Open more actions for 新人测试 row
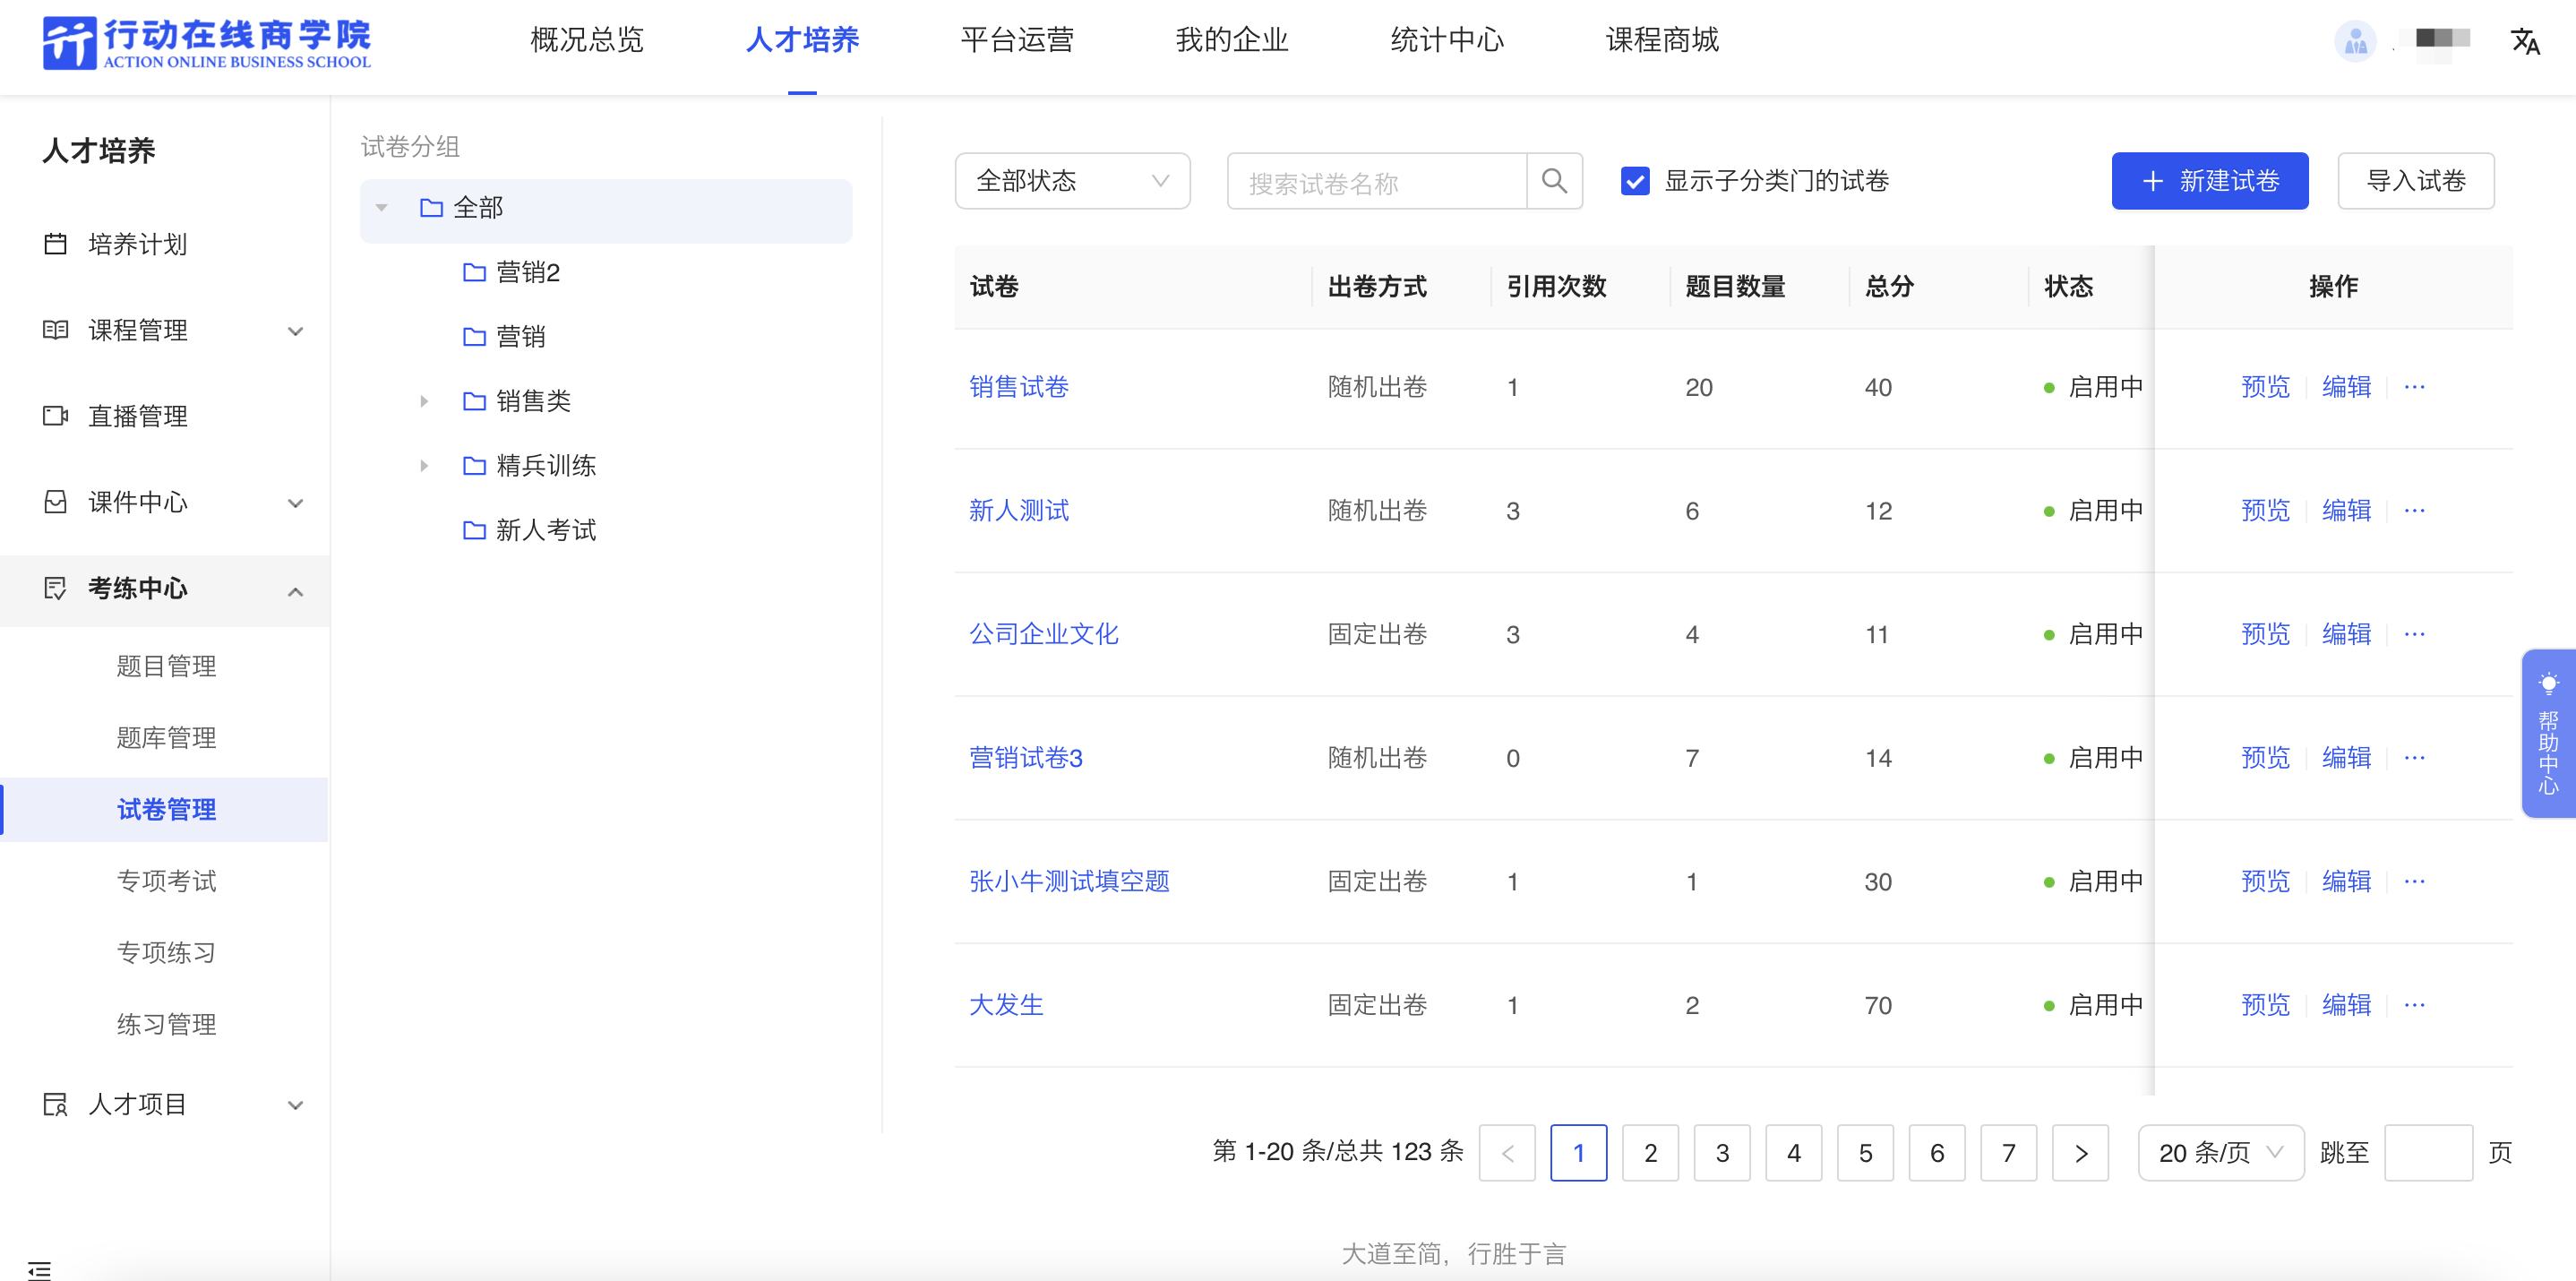Viewport: 2576px width, 1281px height. pyautogui.click(x=2414, y=511)
